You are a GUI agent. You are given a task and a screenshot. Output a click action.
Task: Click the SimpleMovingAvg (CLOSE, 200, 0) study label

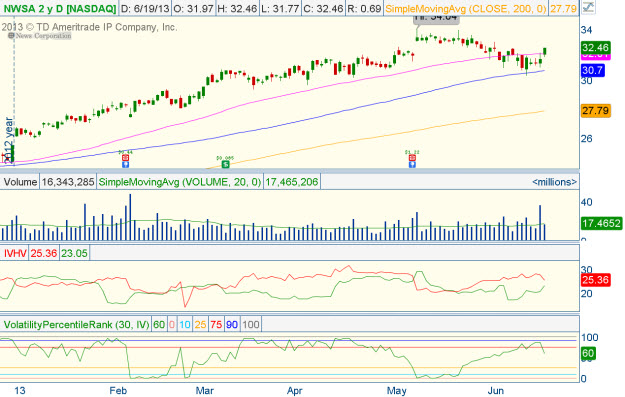pos(466,8)
